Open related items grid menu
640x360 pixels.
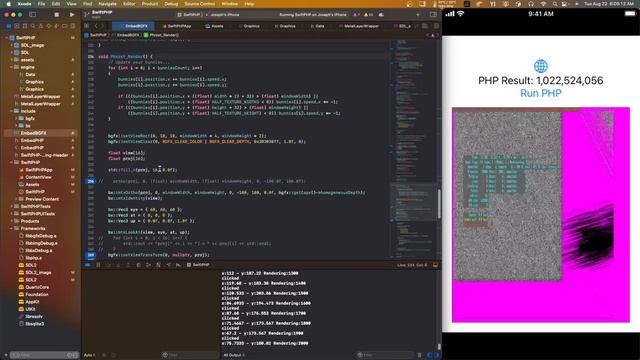coord(87,26)
